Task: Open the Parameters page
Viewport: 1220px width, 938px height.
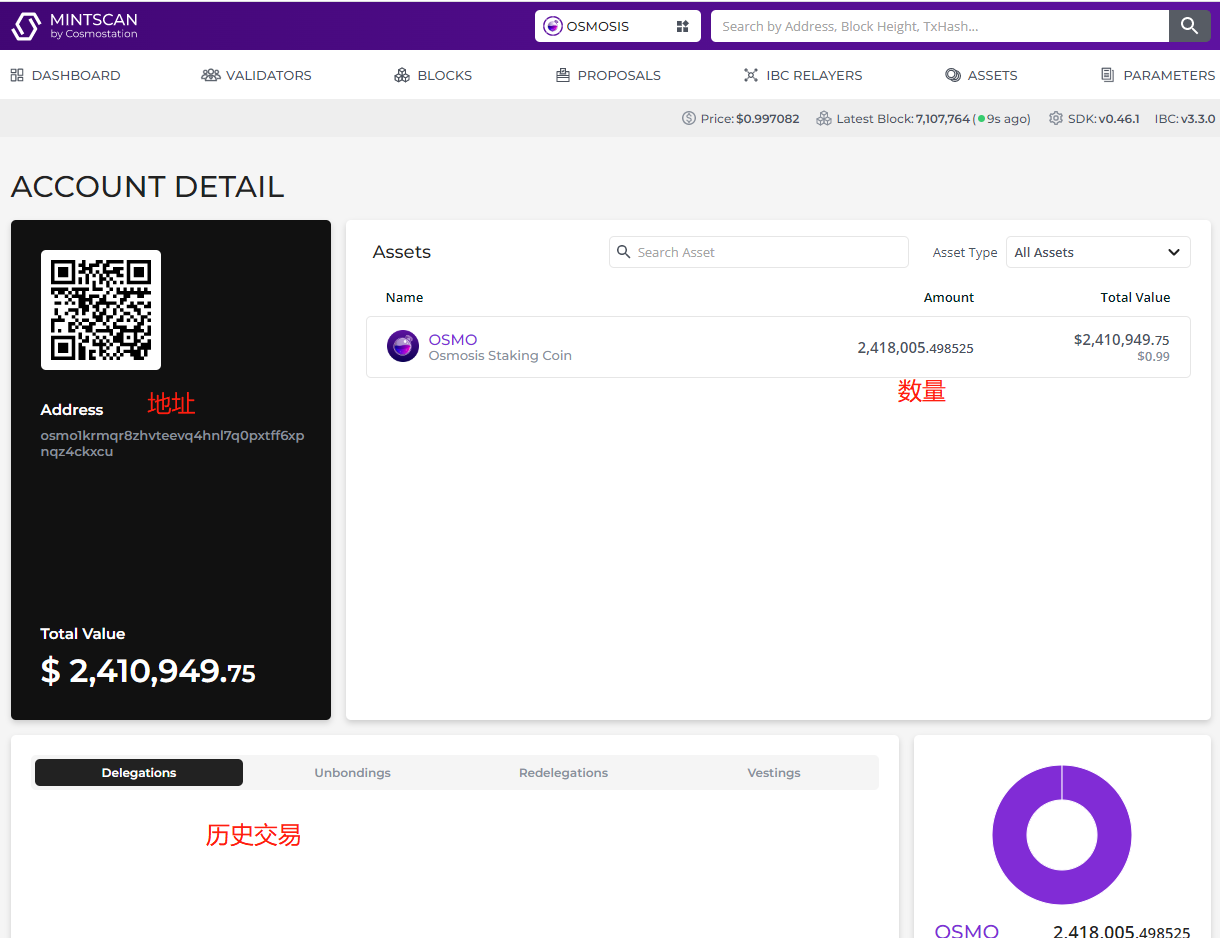Action: [x=1158, y=75]
